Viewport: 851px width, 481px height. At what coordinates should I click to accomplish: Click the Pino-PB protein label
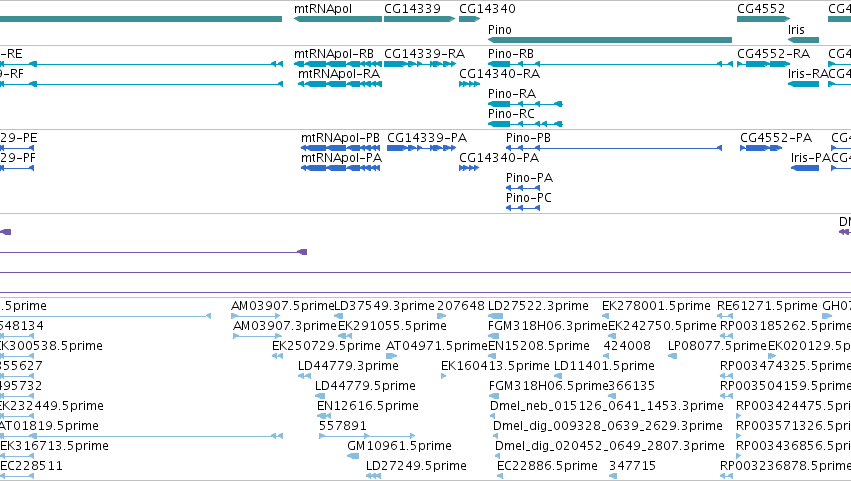(528, 138)
